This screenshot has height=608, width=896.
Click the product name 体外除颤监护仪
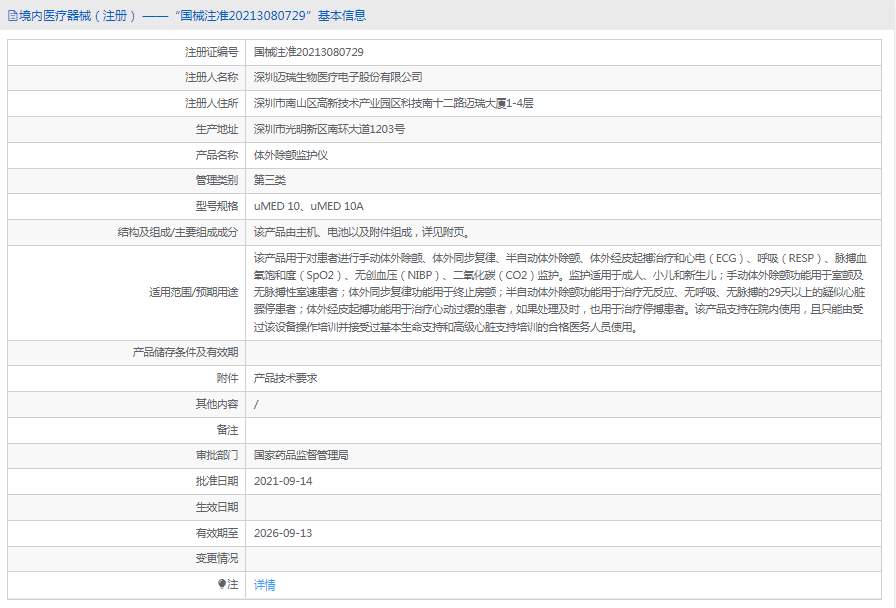(291, 155)
